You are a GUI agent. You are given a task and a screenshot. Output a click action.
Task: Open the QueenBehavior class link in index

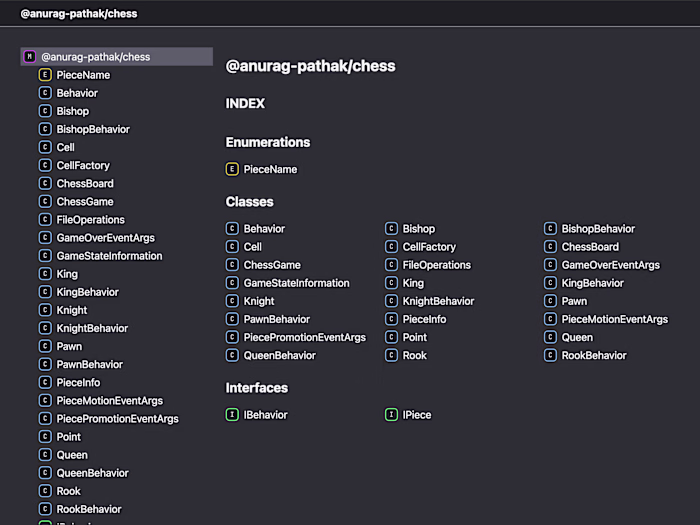point(279,355)
